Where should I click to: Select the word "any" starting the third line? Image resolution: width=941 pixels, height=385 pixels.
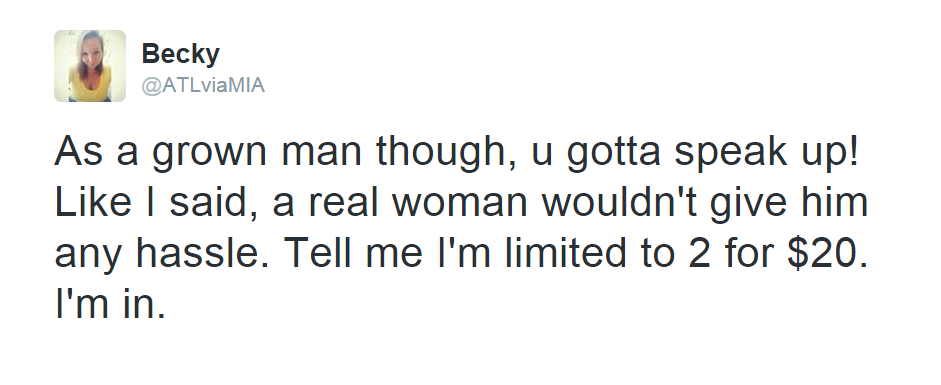pos(89,255)
